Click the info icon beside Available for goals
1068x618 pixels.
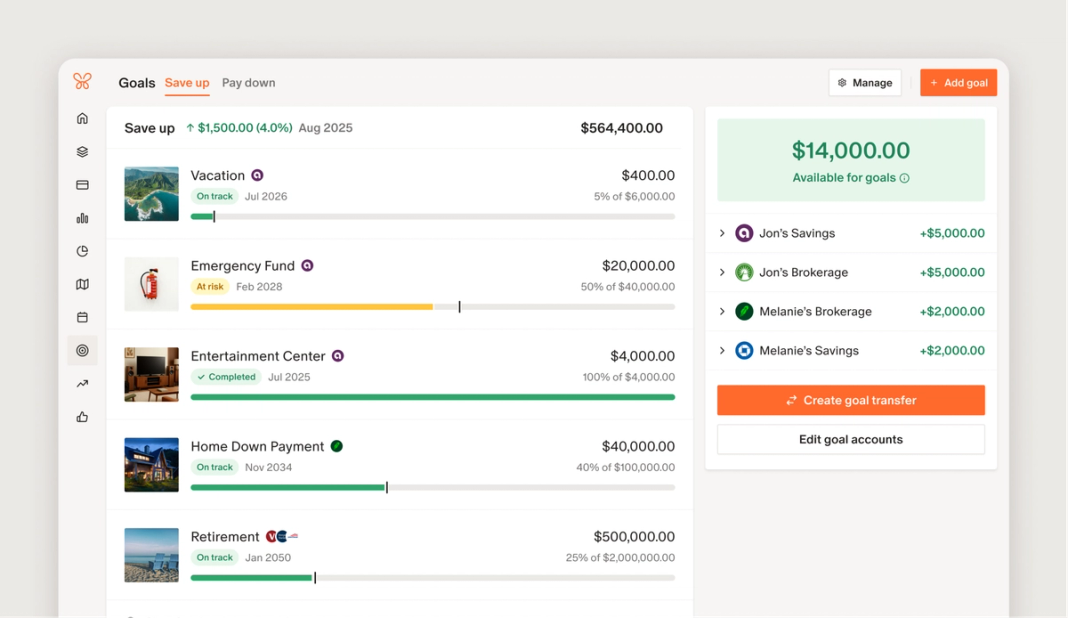[904, 178]
